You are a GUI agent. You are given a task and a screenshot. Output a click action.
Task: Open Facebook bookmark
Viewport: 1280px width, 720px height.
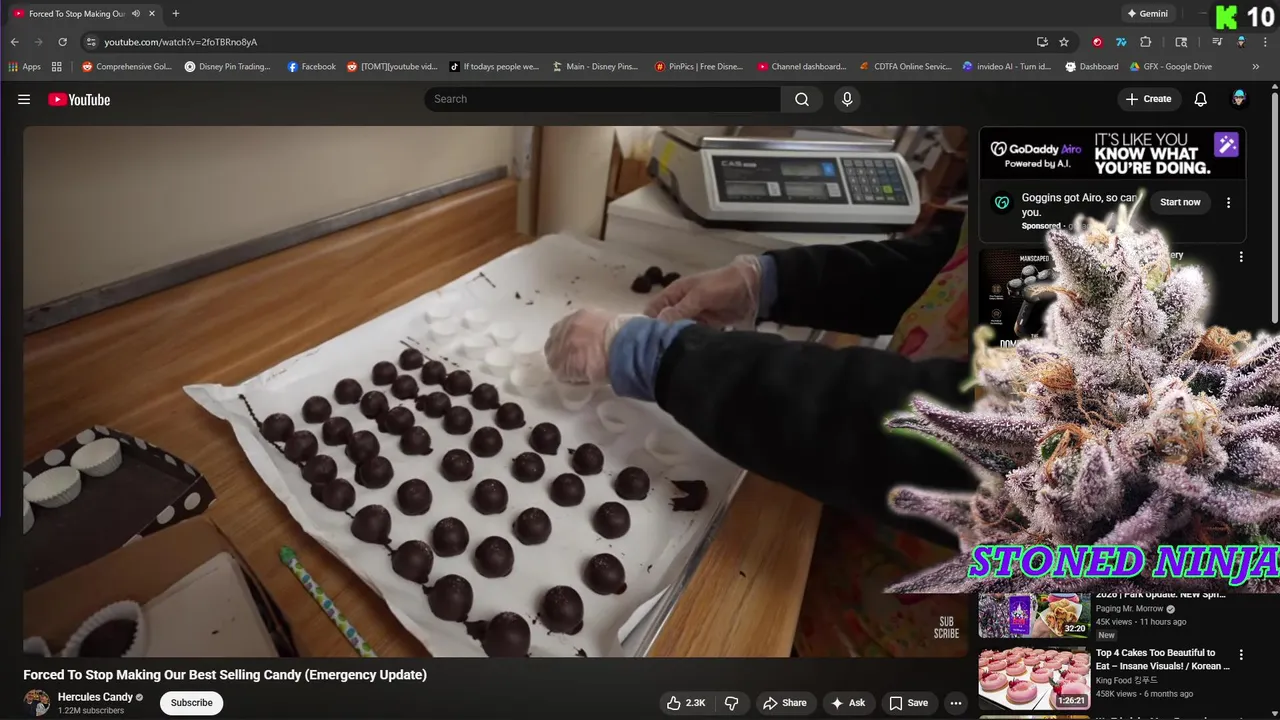tap(311, 67)
